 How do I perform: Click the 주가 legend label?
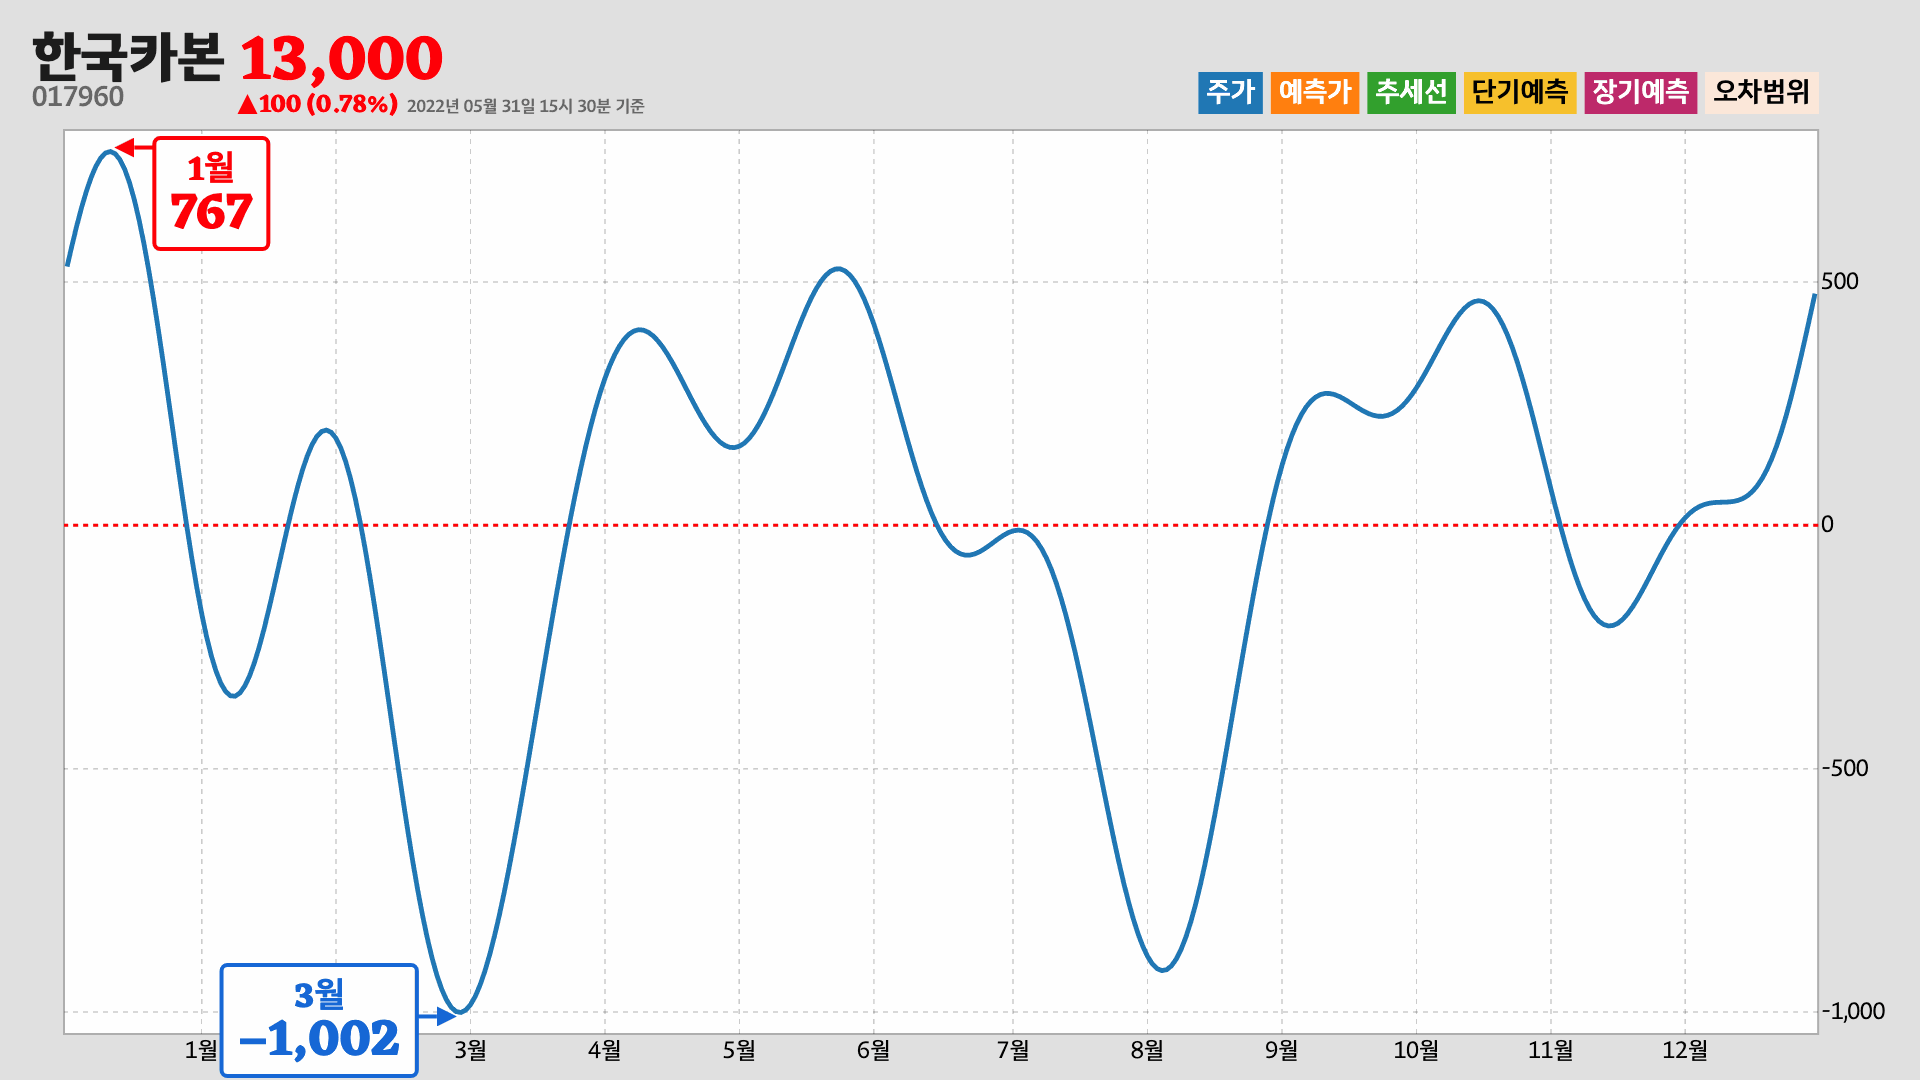pyautogui.click(x=1230, y=93)
